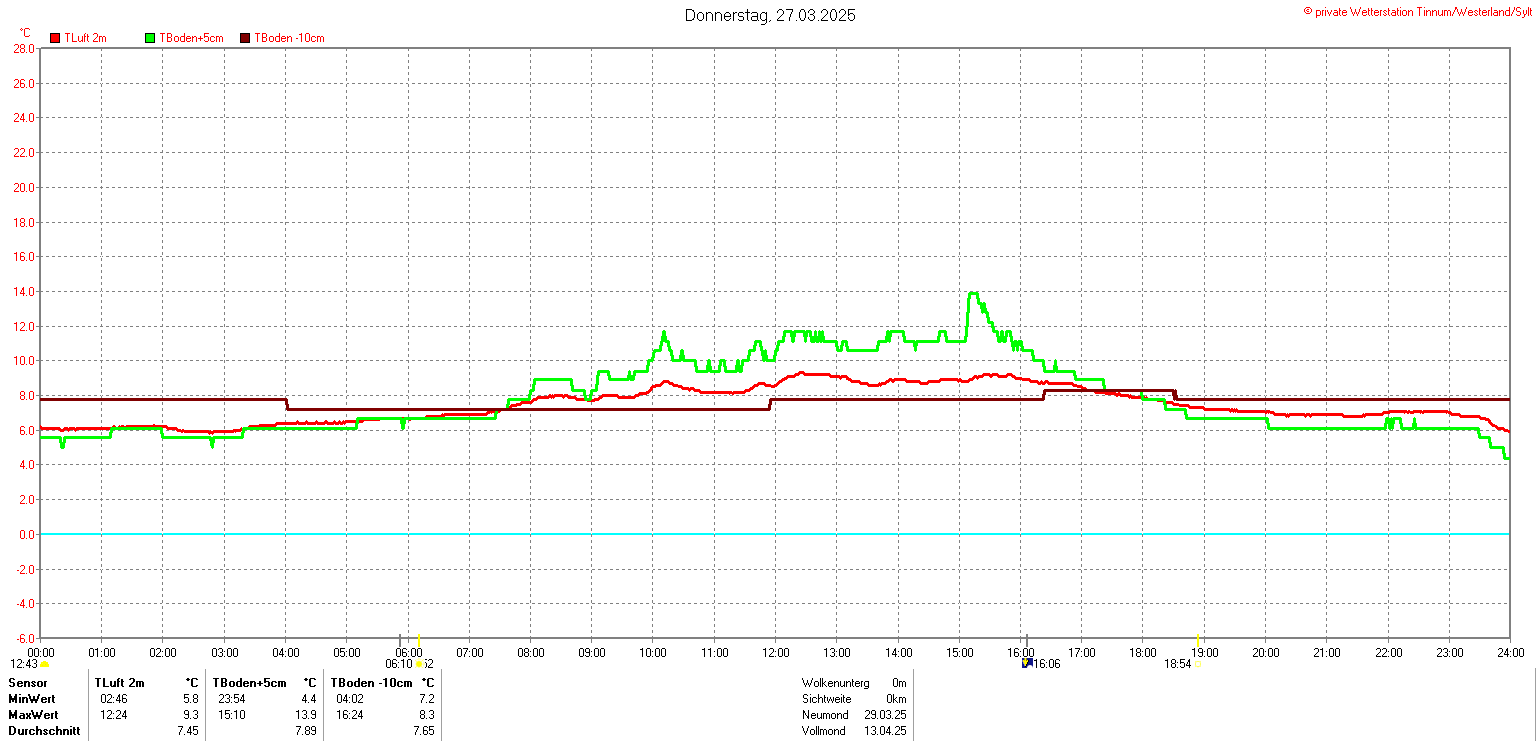Click the Durchschnitt row label

coord(44,731)
